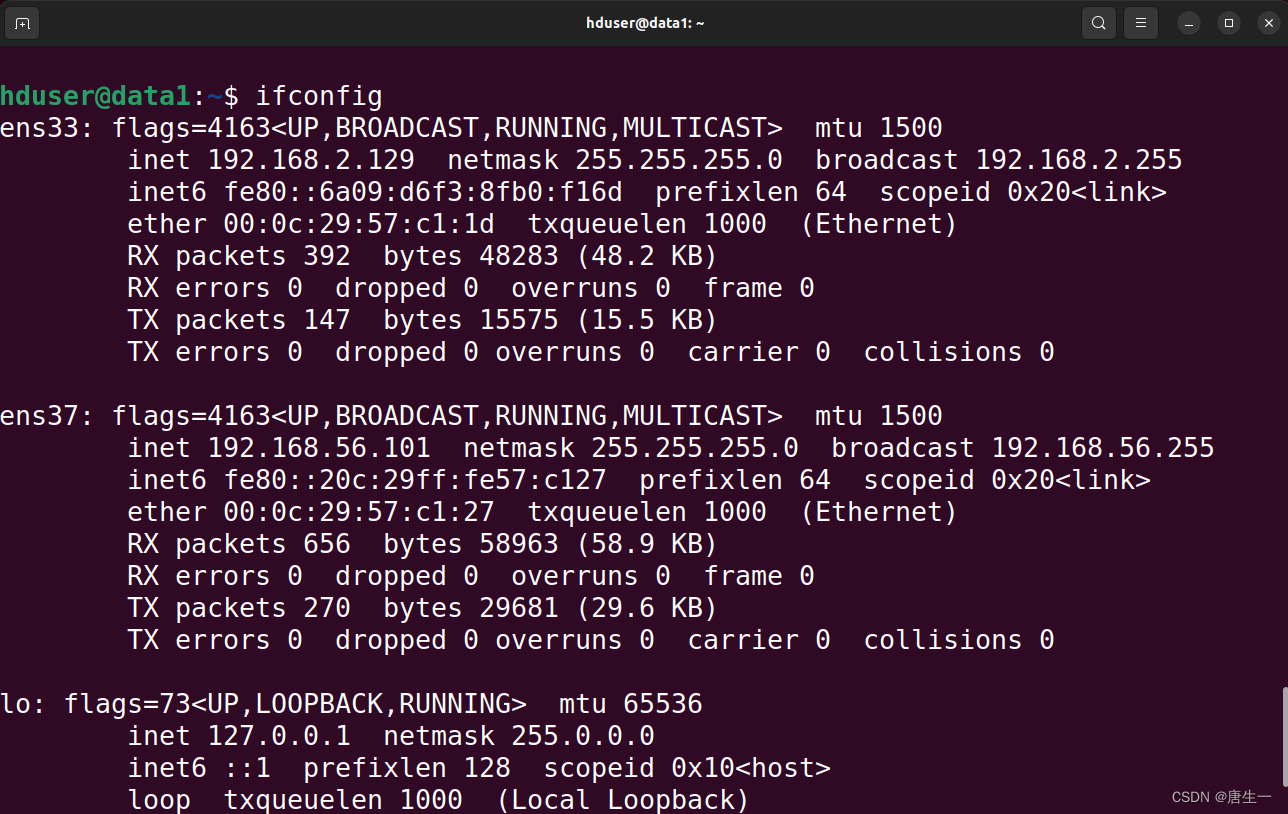The image size is (1288, 814).
Task: Click 'inet6 ::1' address
Action: point(199,768)
